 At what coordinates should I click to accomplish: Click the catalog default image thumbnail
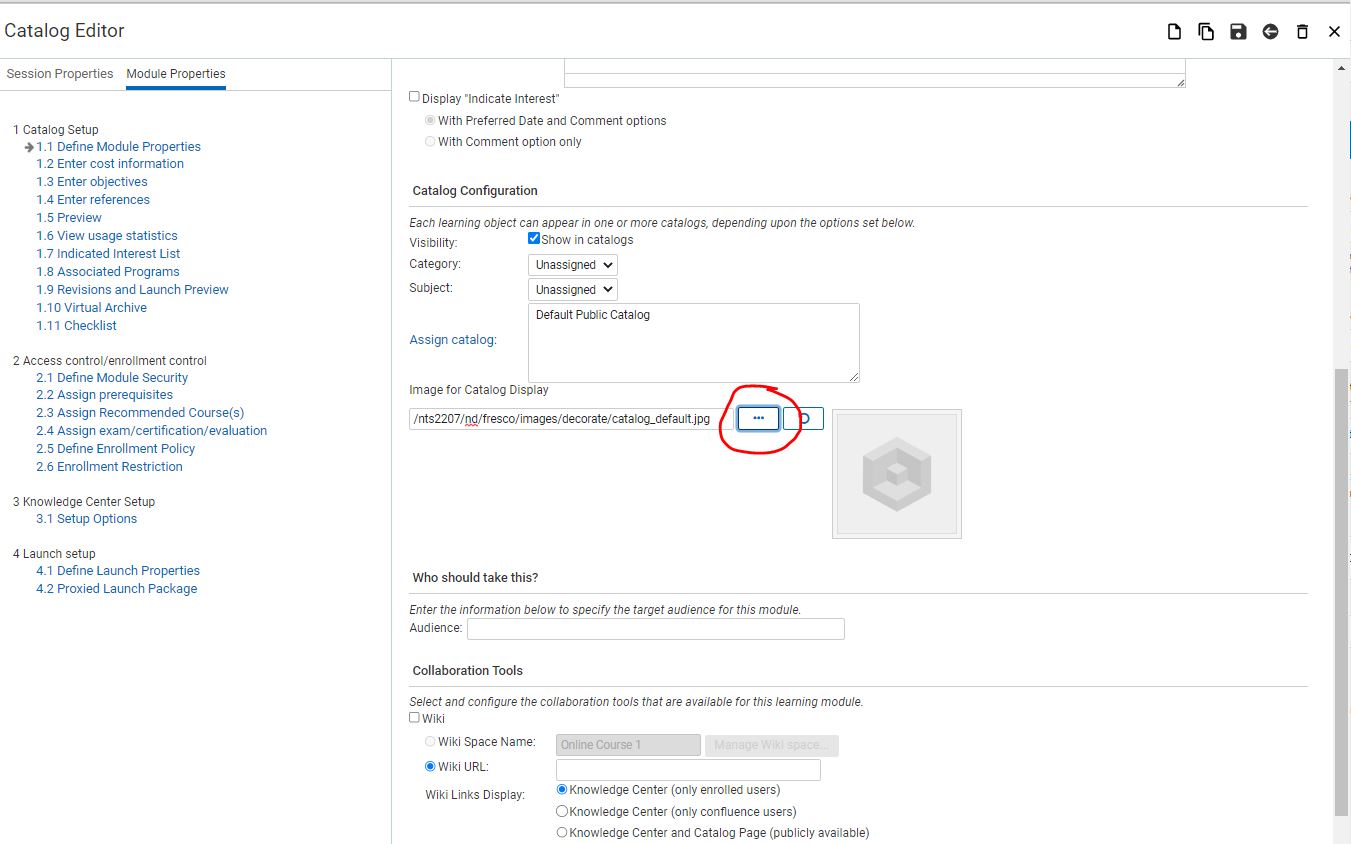(x=896, y=474)
